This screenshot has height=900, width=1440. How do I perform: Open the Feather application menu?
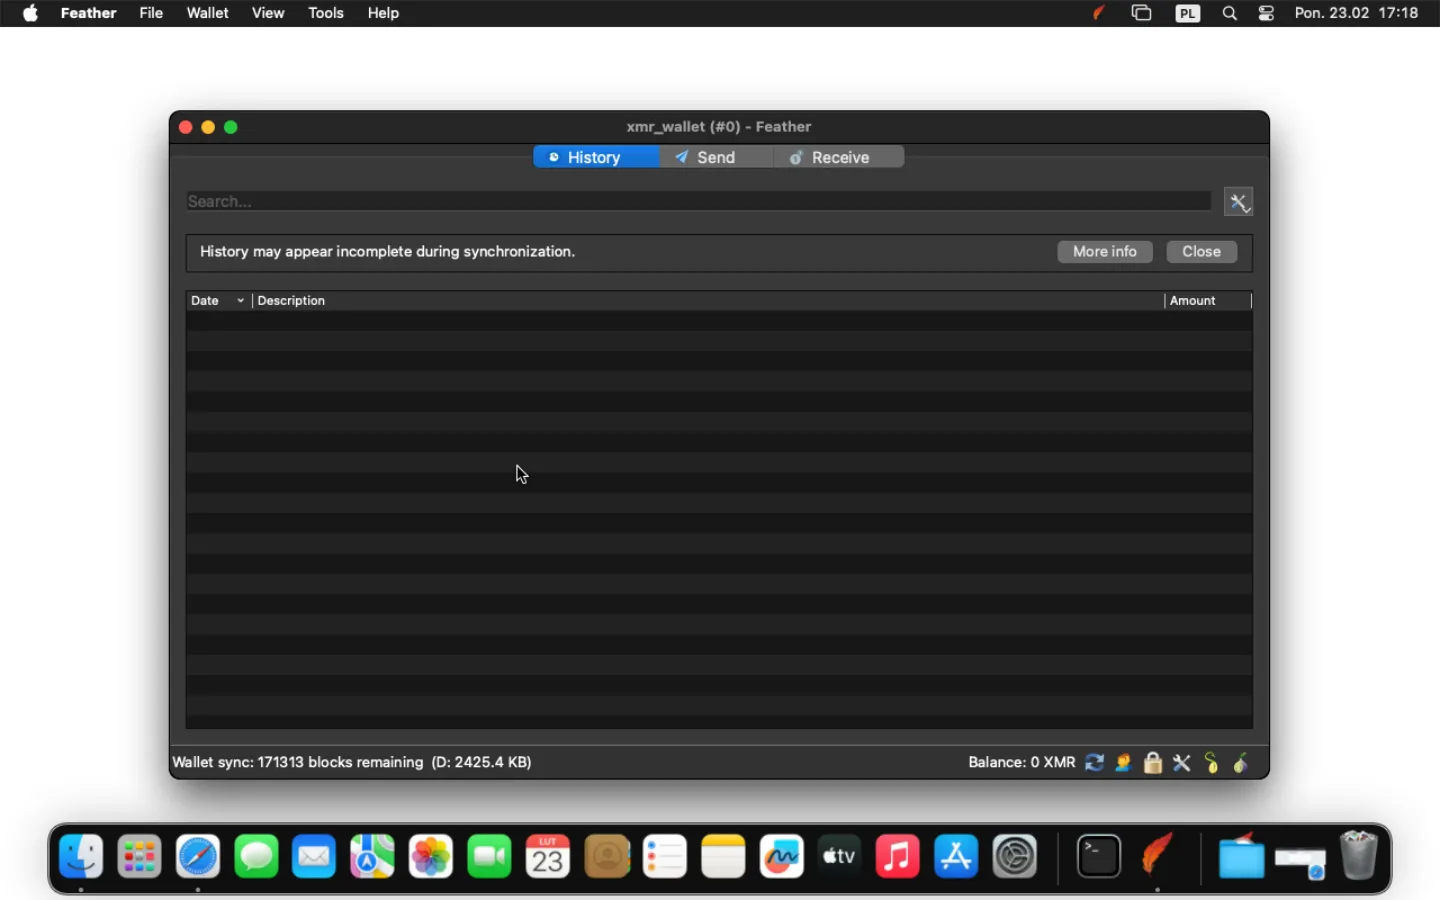(89, 13)
